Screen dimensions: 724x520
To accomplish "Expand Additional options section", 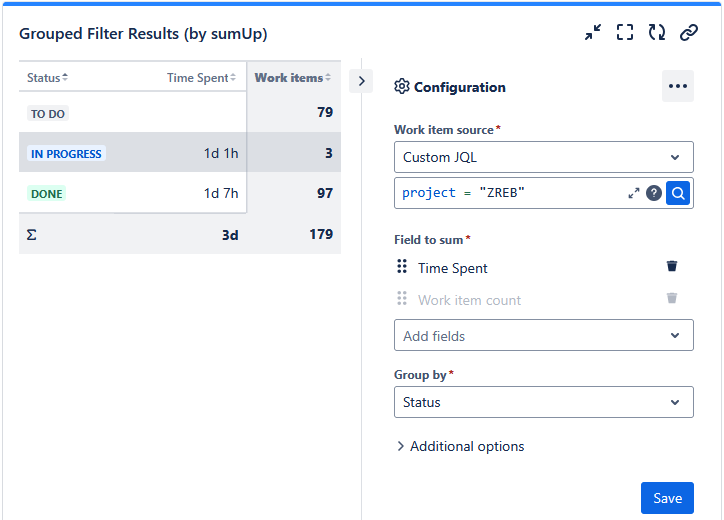I will coord(460,446).
